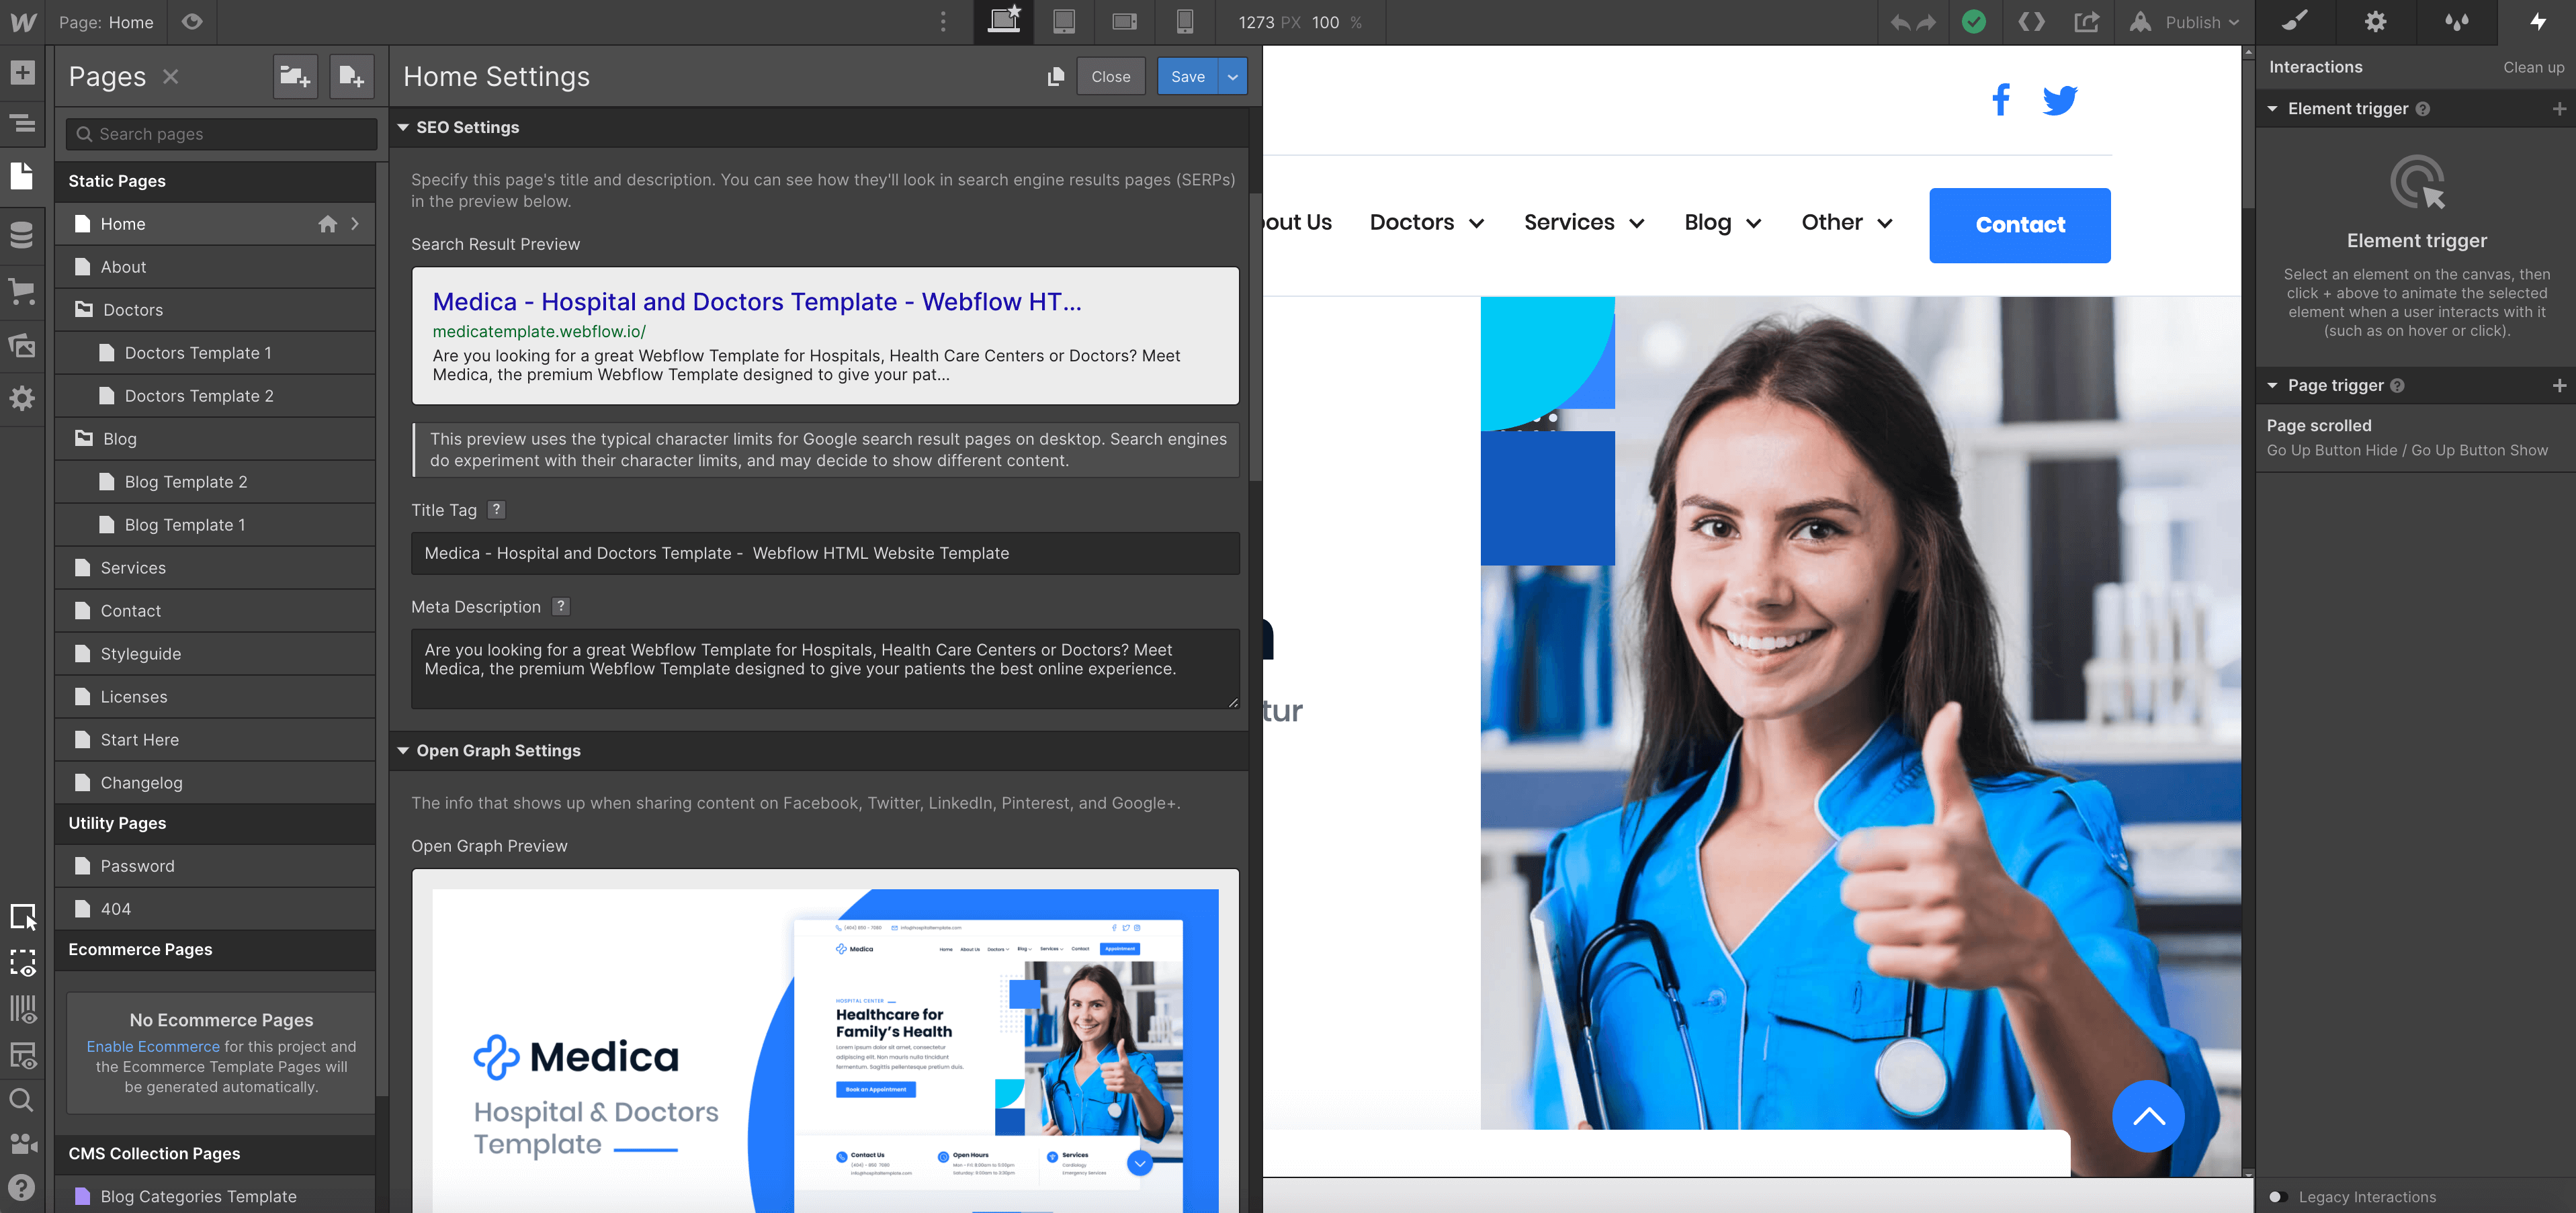
Task: Open the CMS Collections panel
Action: click(22, 235)
